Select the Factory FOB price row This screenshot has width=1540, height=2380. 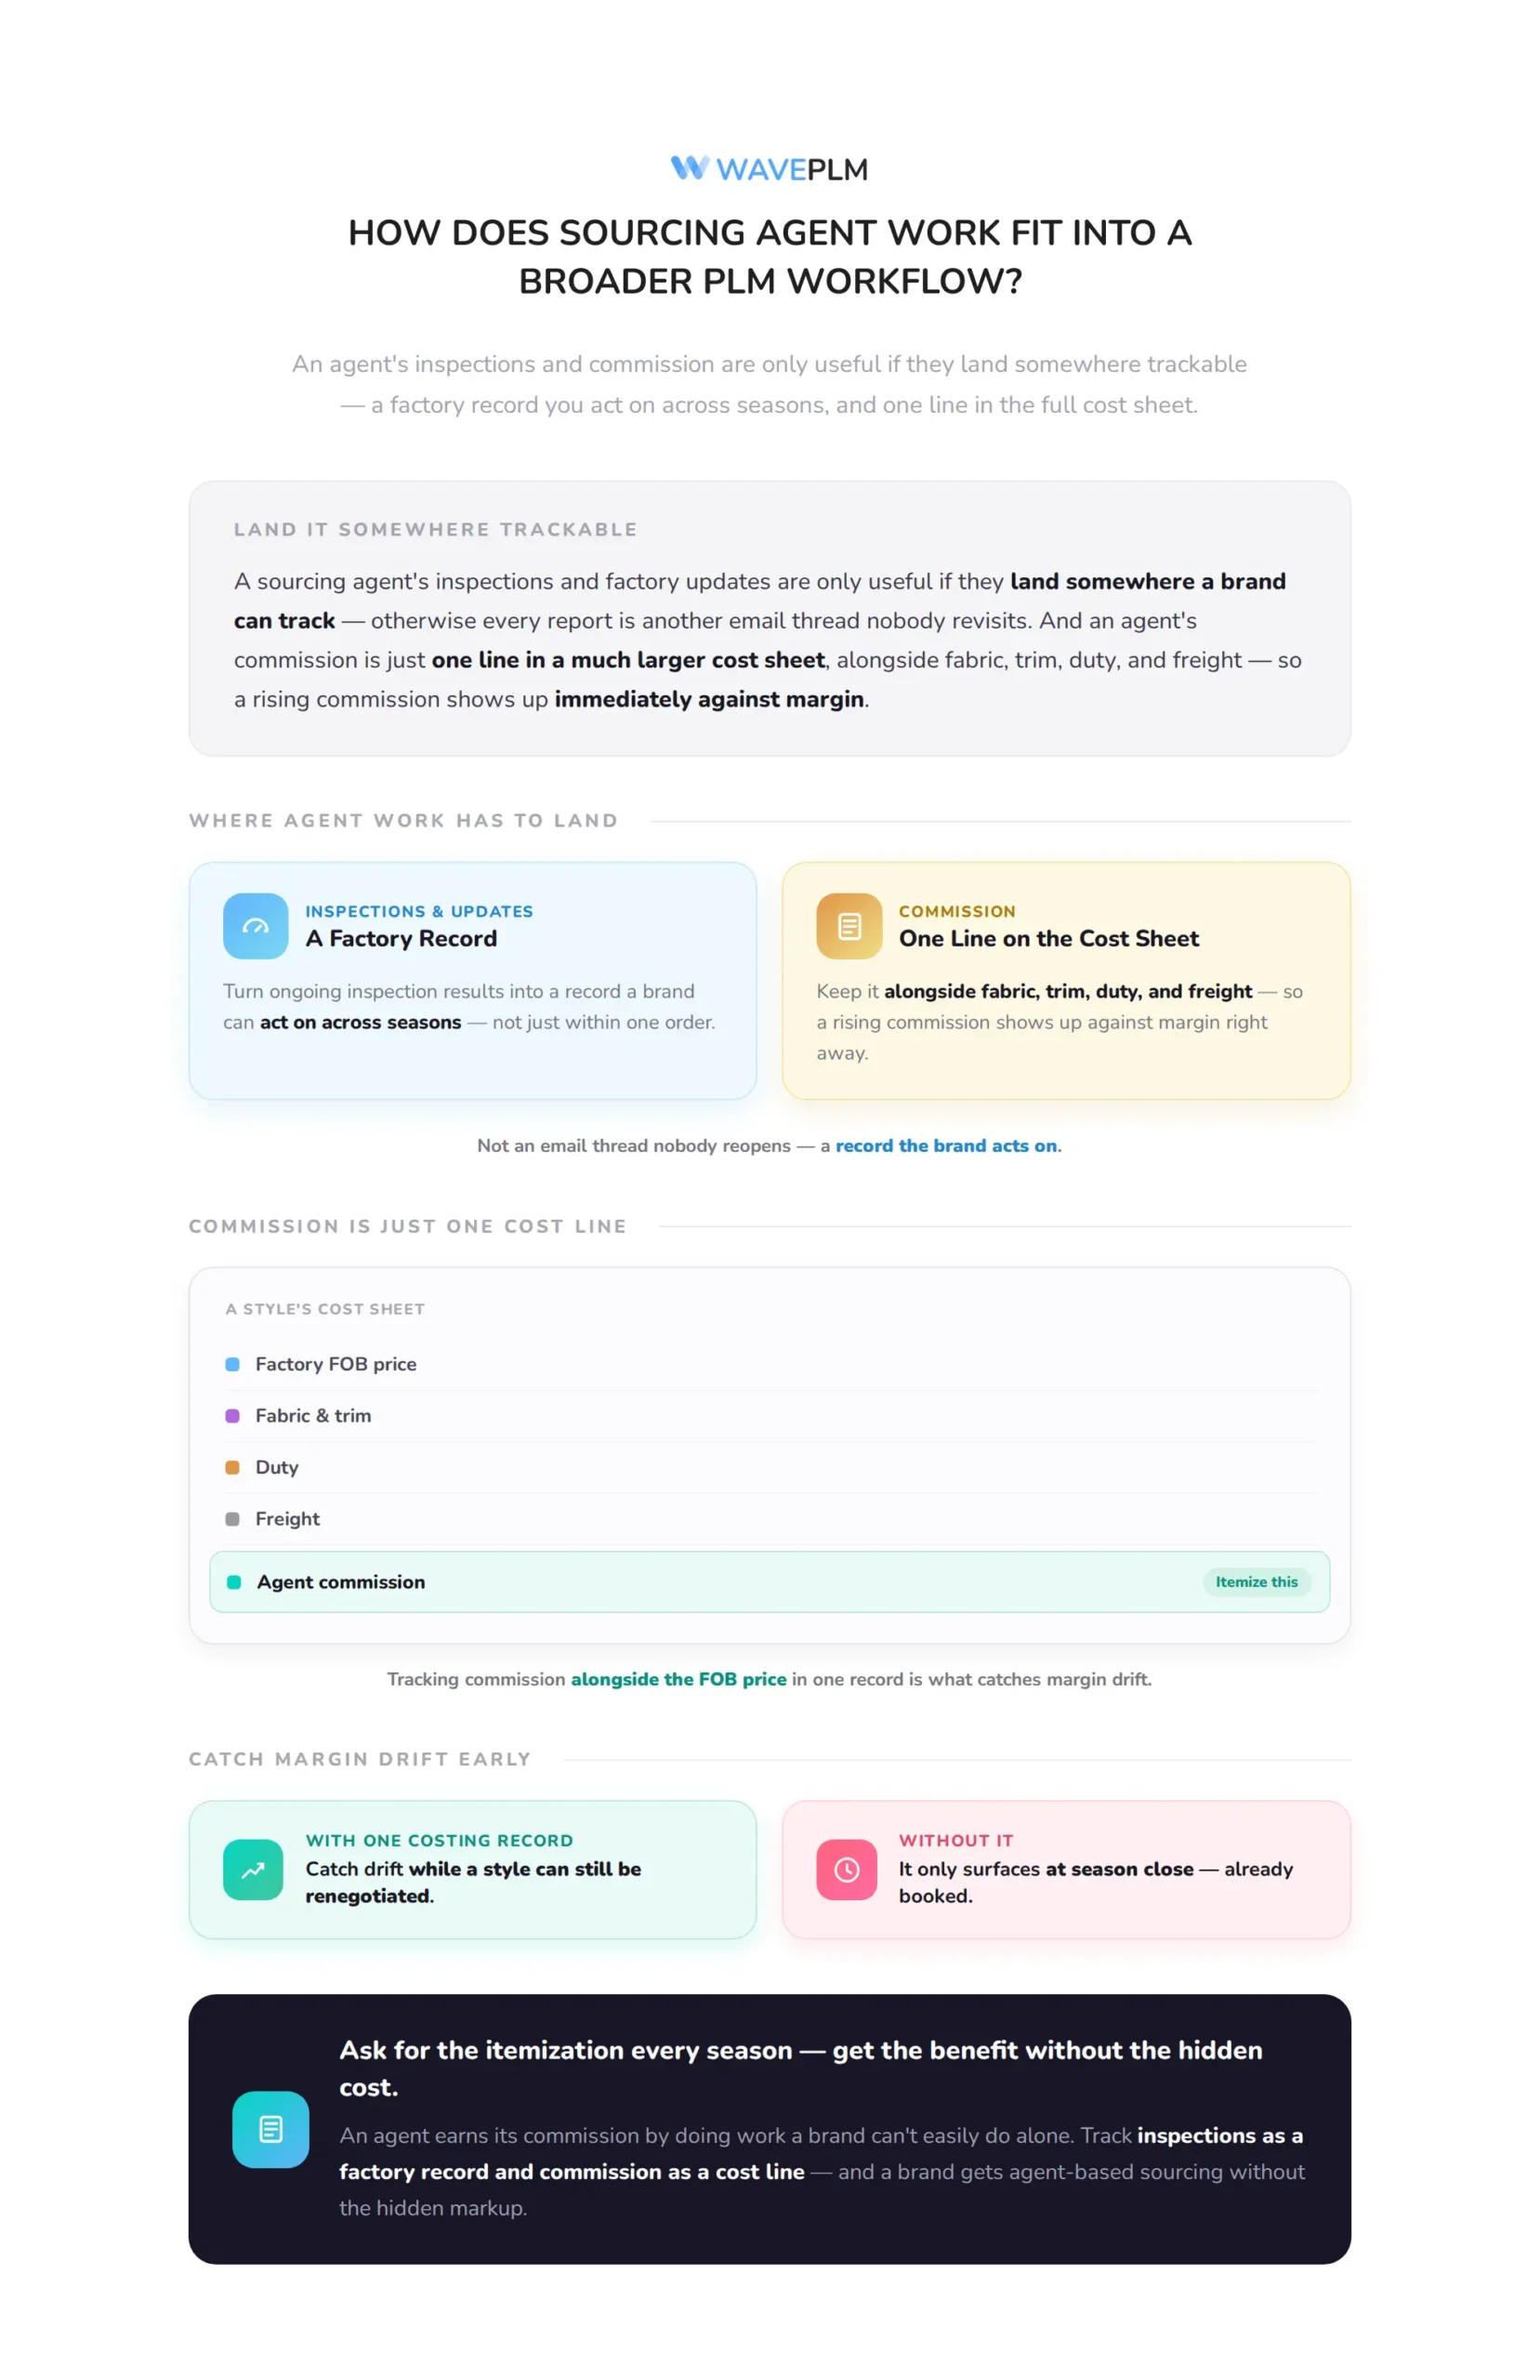click(769, 1364)
